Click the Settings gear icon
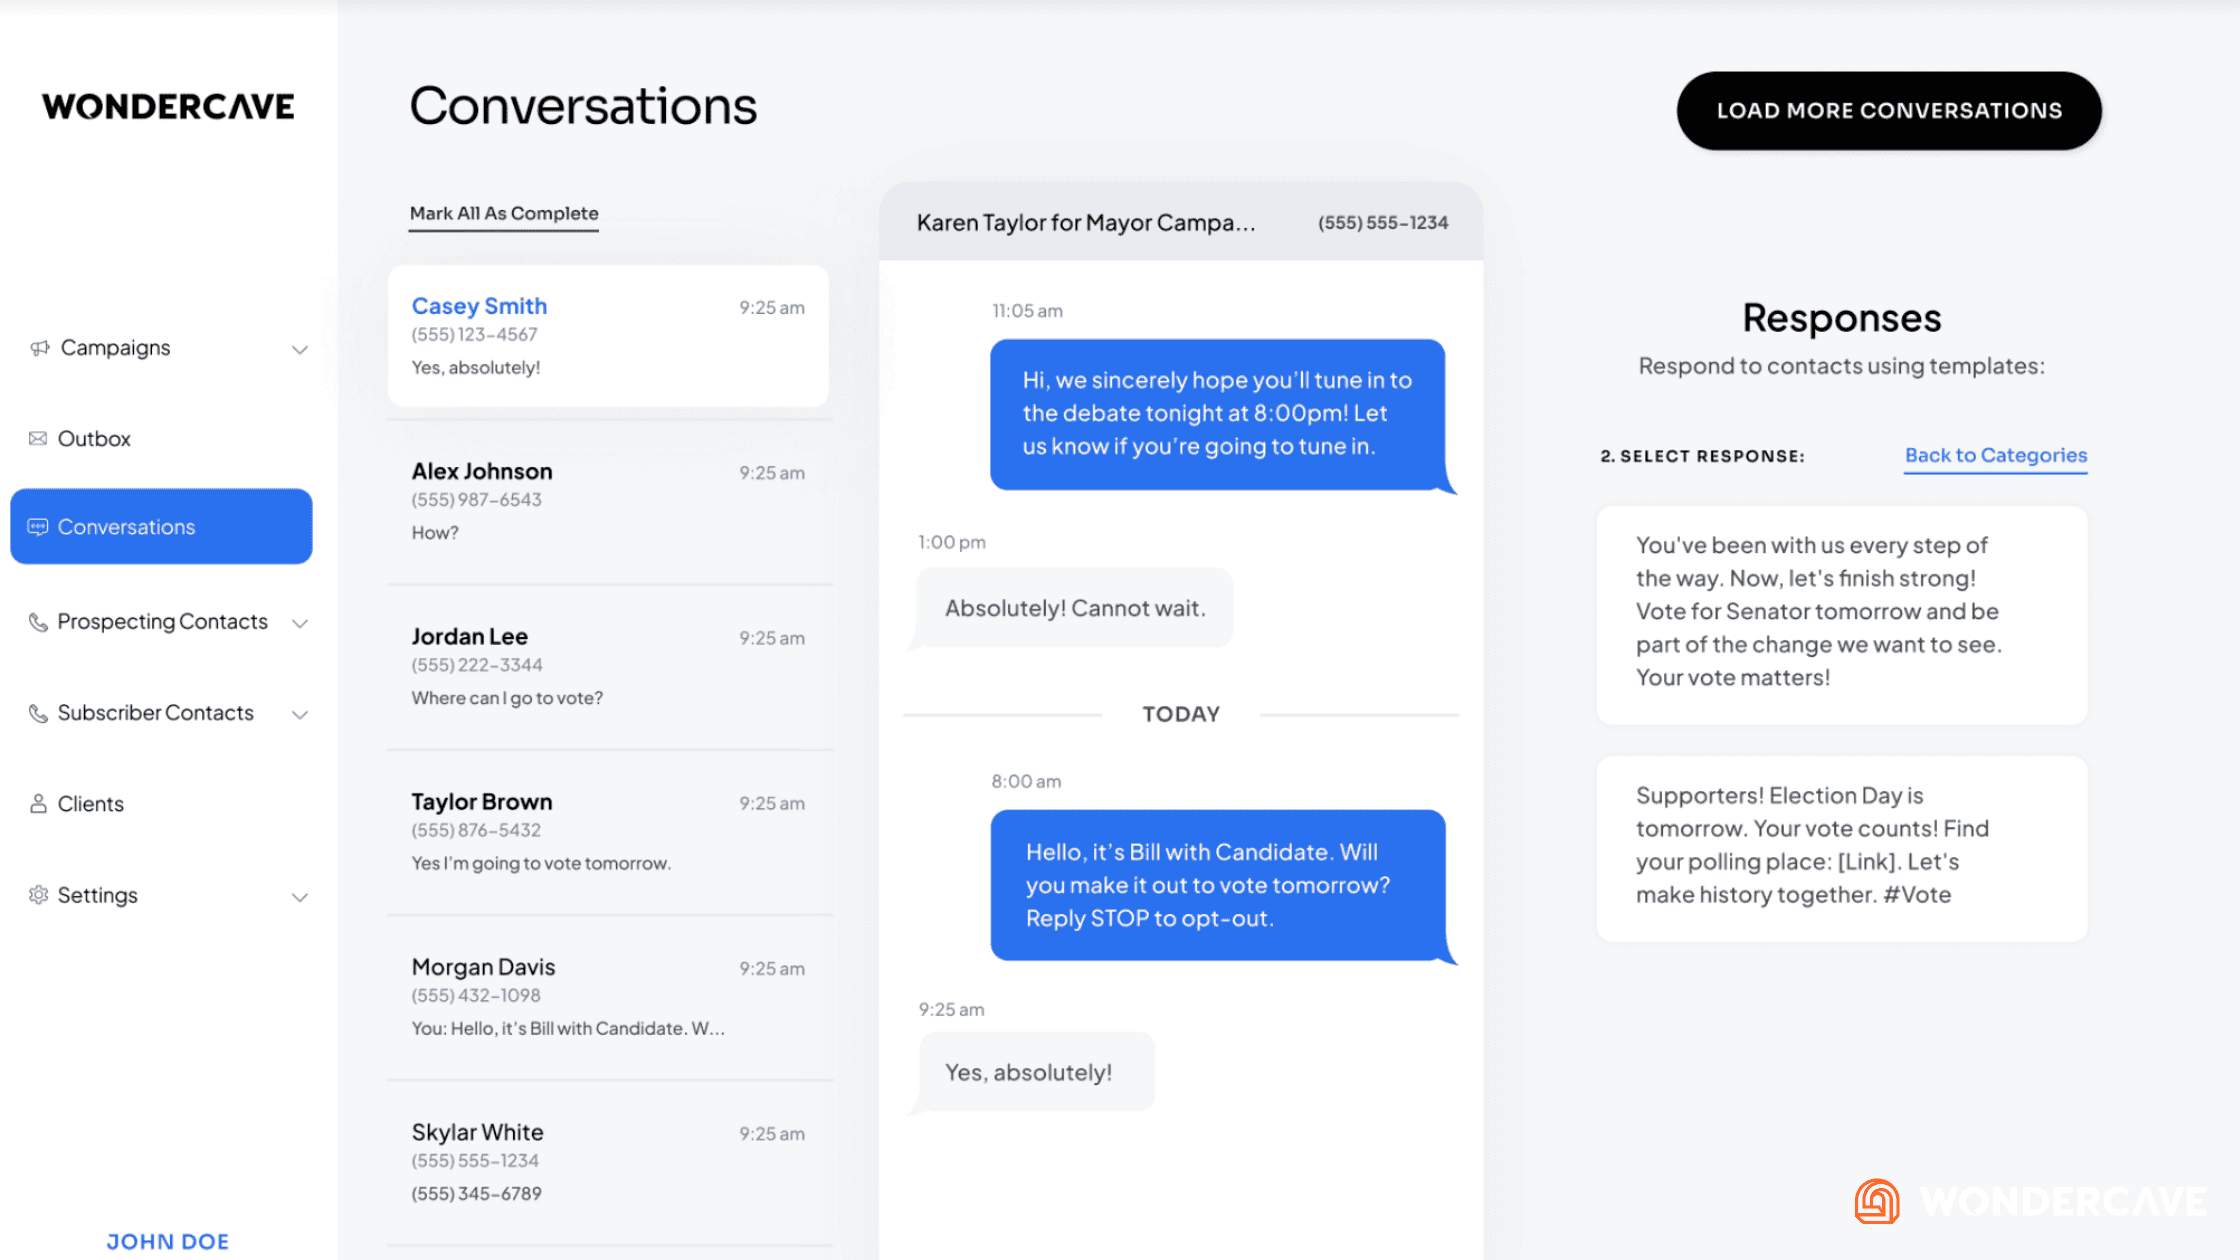The width and height of the screenshot is (2240, 1260). [38, 895]
